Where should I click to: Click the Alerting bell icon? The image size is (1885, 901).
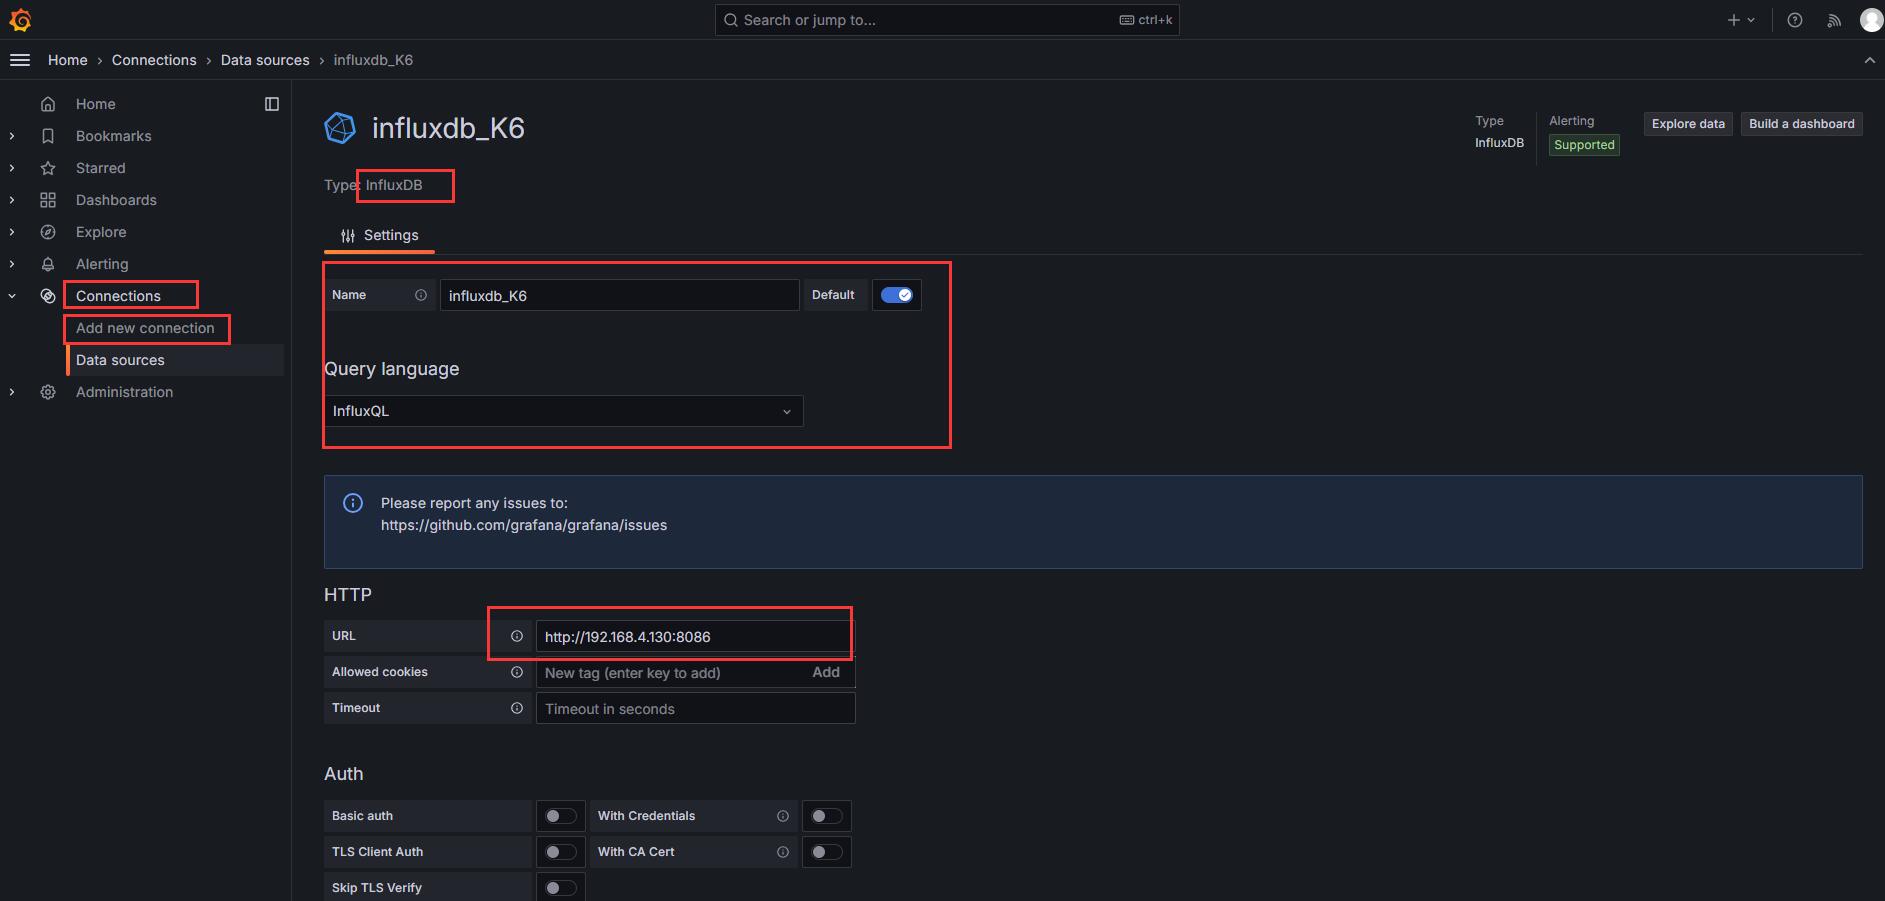pyautogui.click(x=48, y=264)
